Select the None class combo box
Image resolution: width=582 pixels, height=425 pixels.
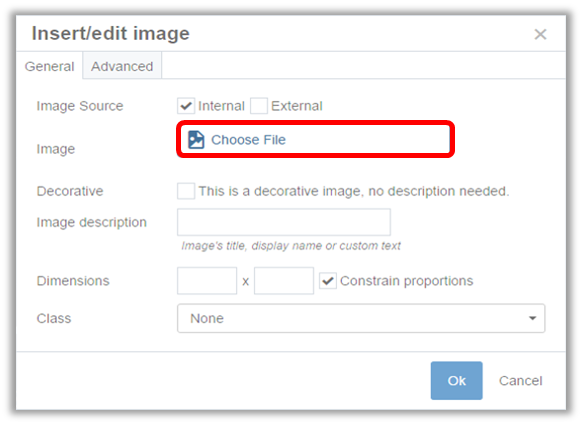click(361, 318)
